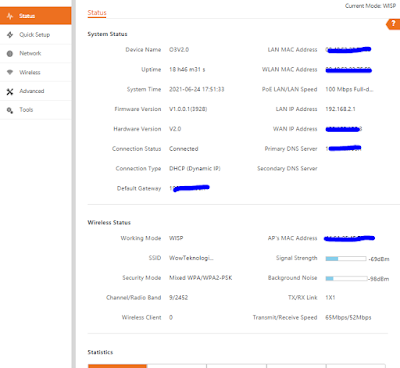Screen dimensions: 400x368
Task: Click the Signal Strength bar
Action: pos(346,259)
